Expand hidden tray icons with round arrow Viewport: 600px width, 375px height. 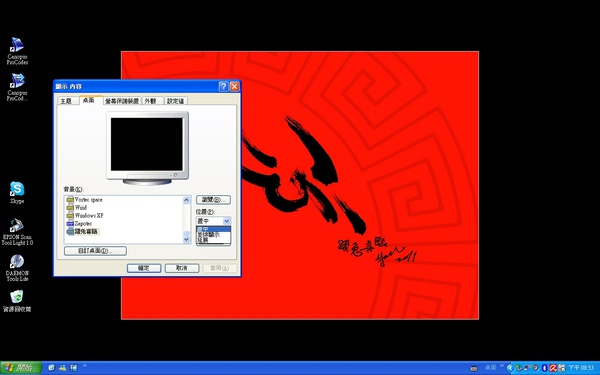[510, 368]
